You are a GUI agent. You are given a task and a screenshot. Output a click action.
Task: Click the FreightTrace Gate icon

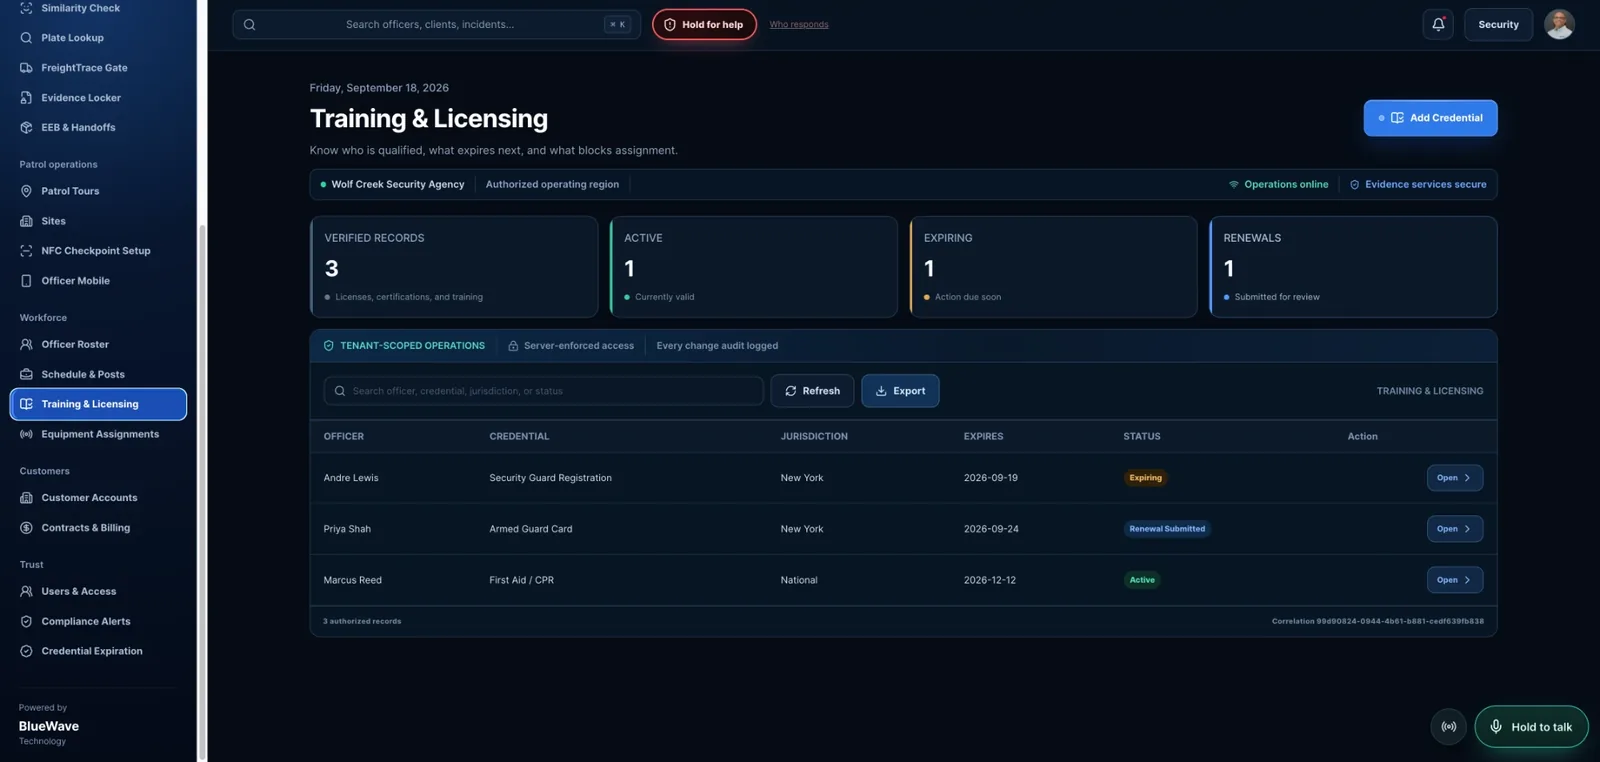26,68
